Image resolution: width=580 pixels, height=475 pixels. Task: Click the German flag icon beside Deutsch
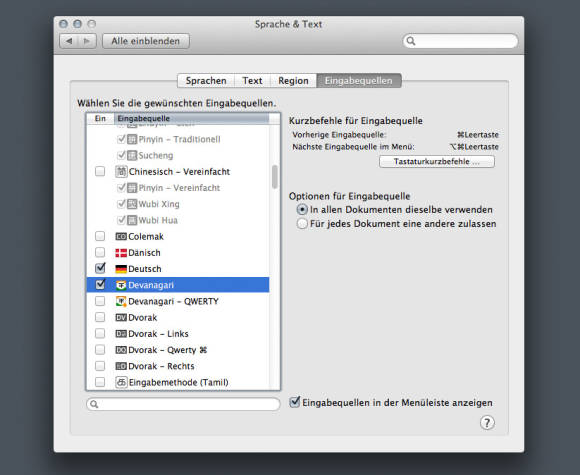pos(121,269)
